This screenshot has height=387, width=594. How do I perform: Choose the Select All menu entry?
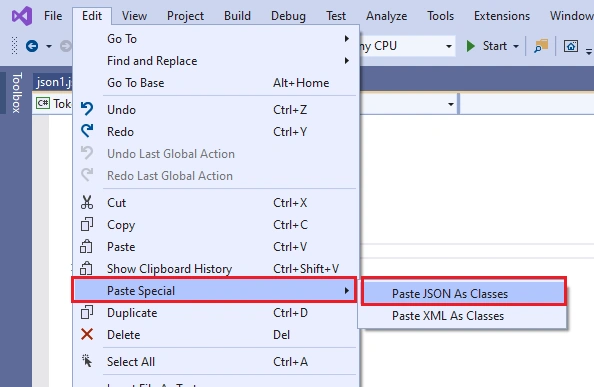point(216,362)
